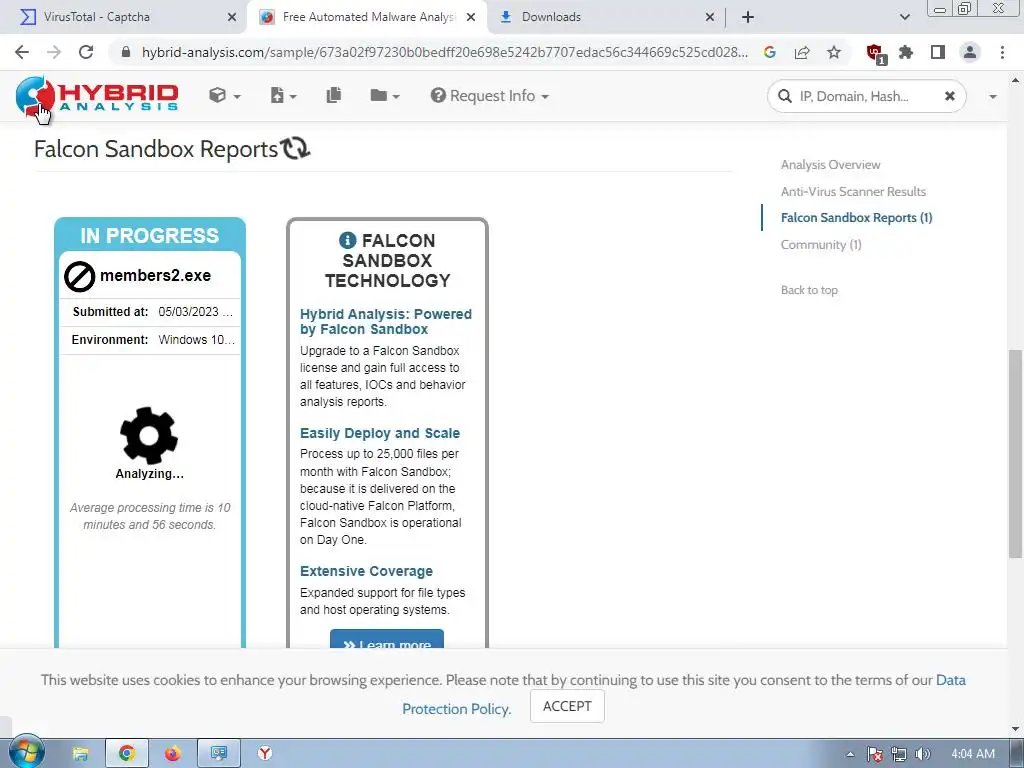Image resolution: width=1024 pixels, height=768 pixels.
Task: Open a new browser tab
Action: pos(748,17)
